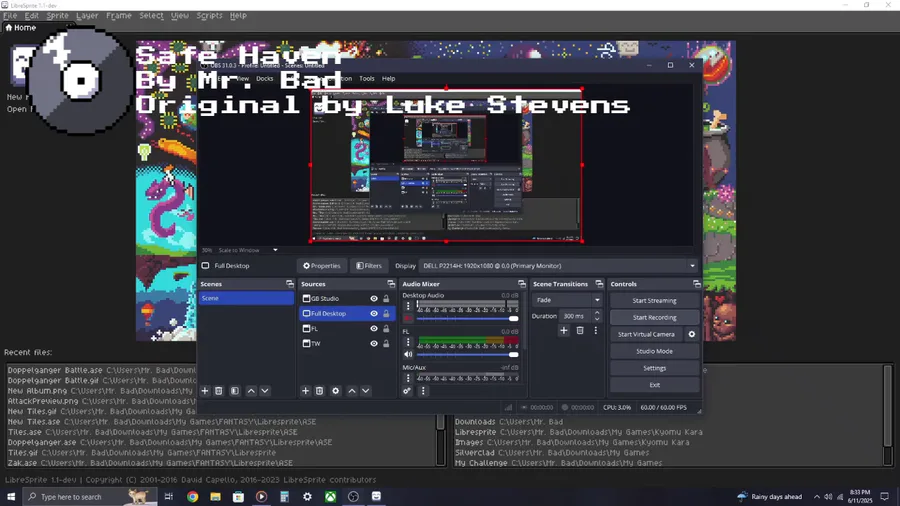Toggle visibility of FL source

coord(374,329)
